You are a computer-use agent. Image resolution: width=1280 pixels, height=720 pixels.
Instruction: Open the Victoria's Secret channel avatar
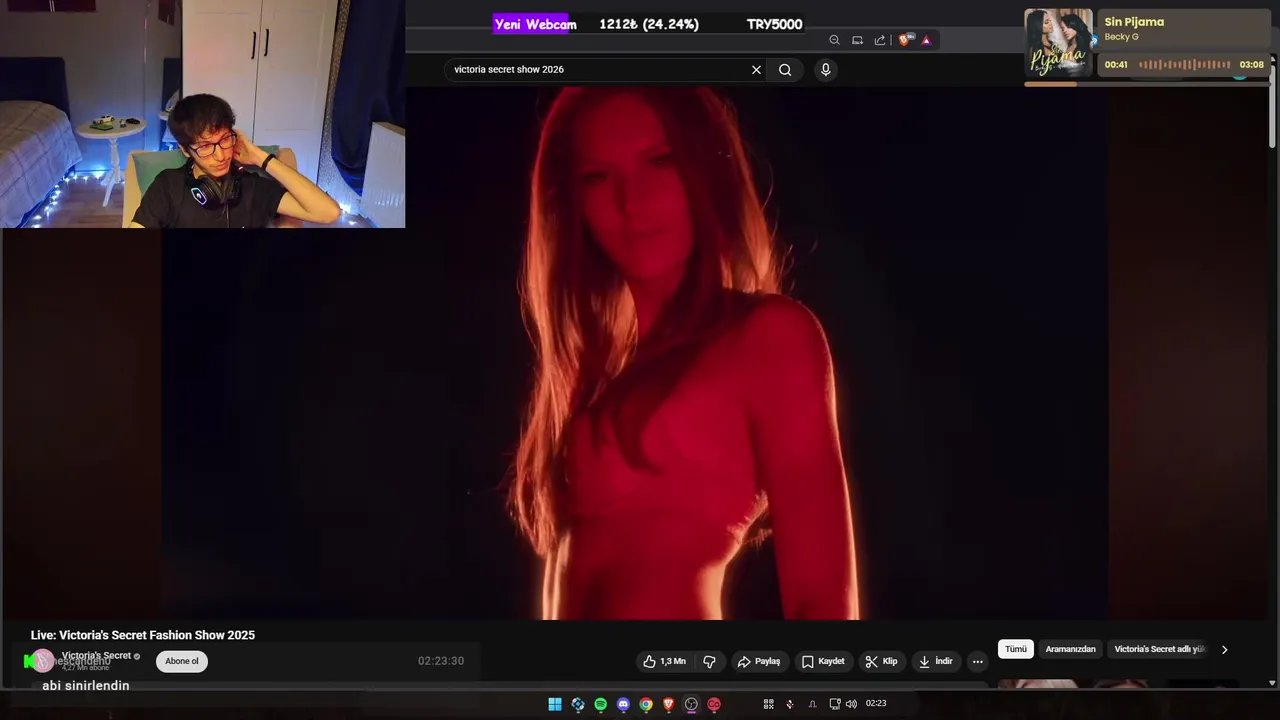coord(42,660)
